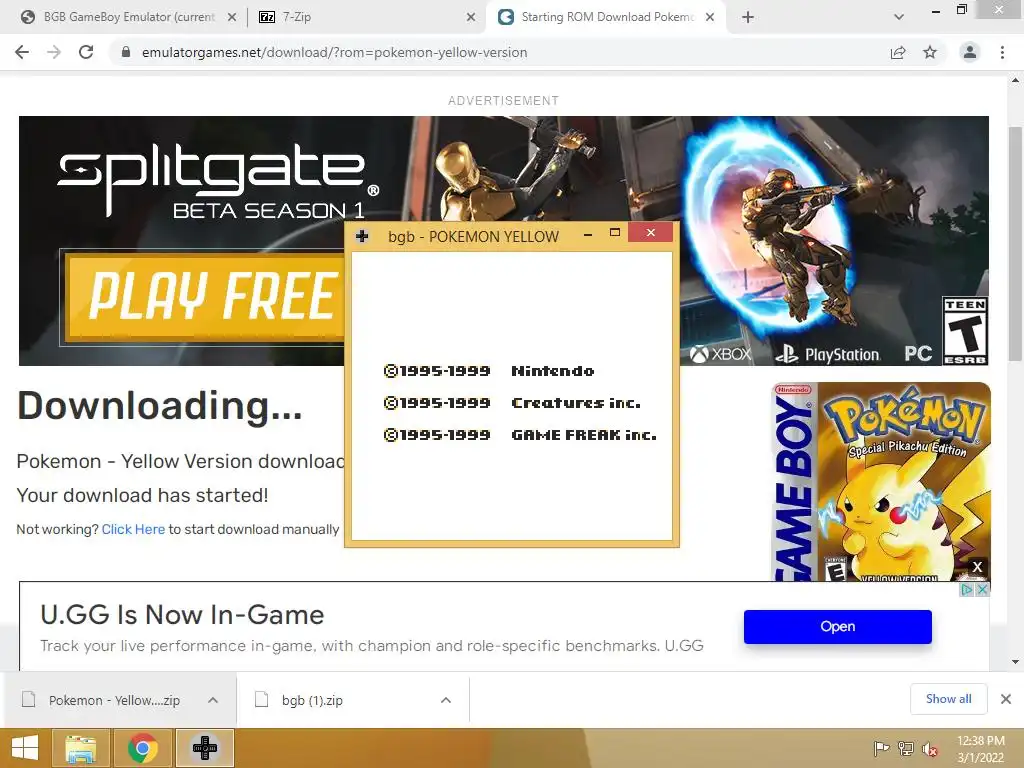
Task: Click the Play Free ad button
Action: pos(204,297)
